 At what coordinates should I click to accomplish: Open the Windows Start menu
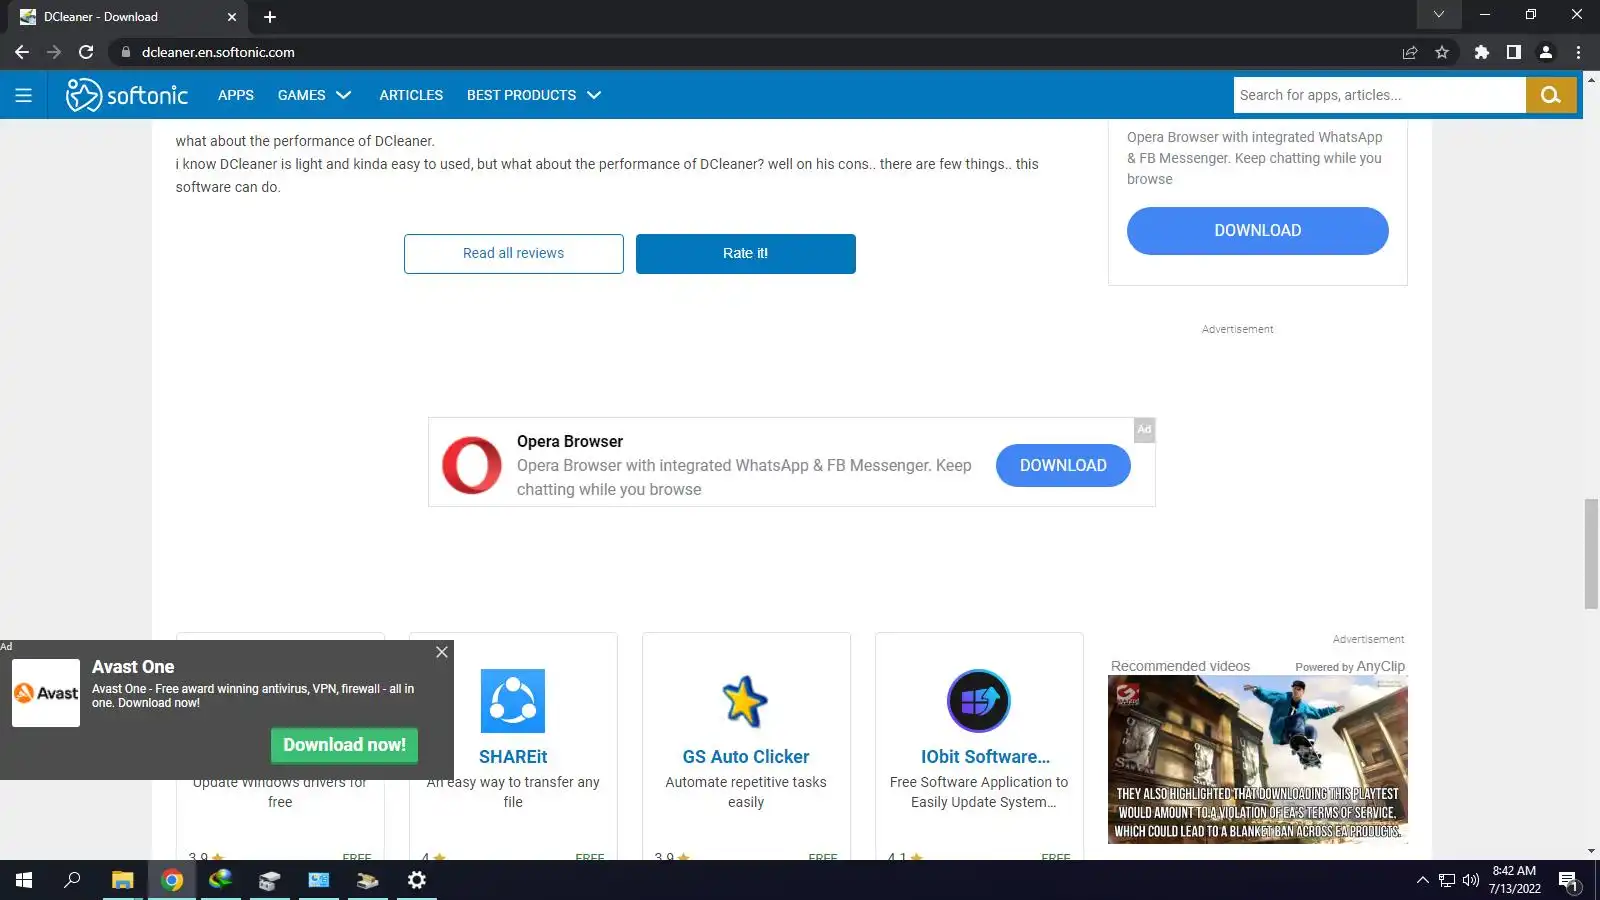[x=24, y=880]
